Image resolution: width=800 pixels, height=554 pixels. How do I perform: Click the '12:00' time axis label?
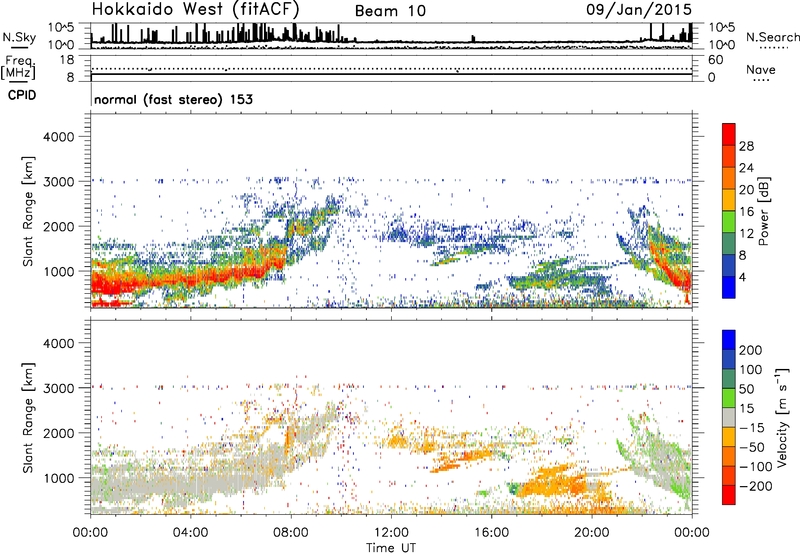pos(391,533)
